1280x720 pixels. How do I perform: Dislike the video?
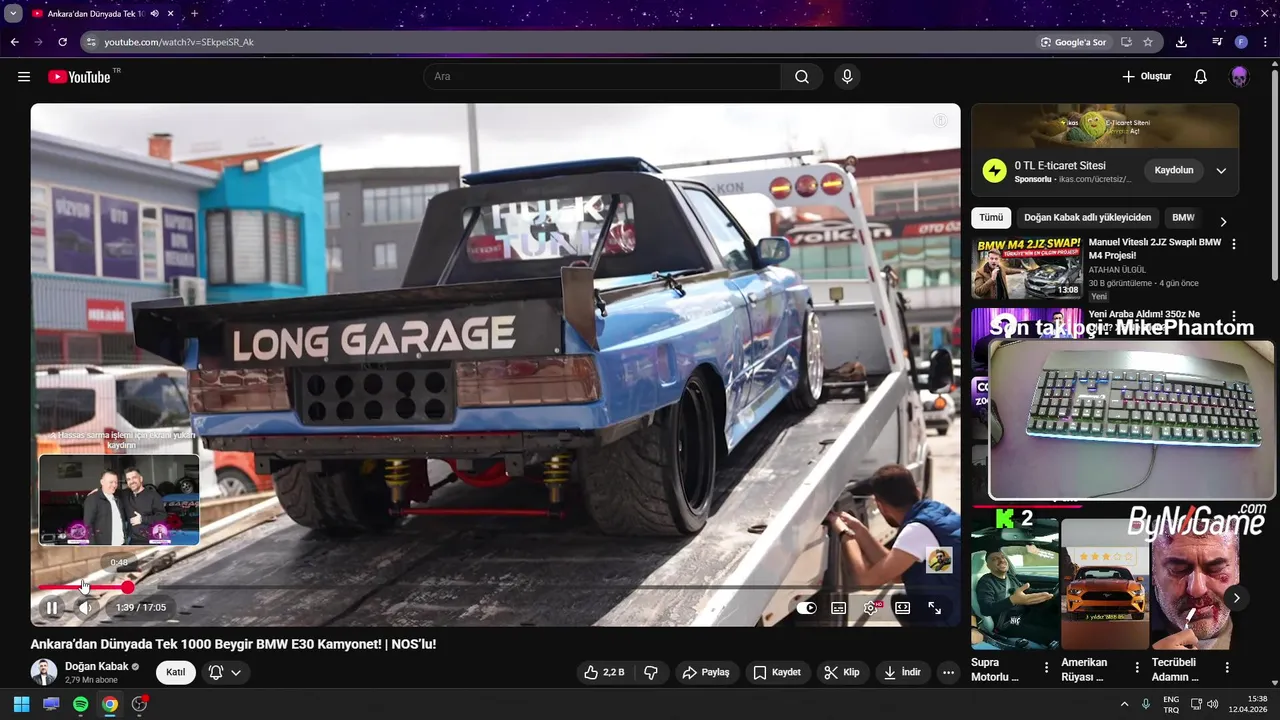tap(650, 672)
